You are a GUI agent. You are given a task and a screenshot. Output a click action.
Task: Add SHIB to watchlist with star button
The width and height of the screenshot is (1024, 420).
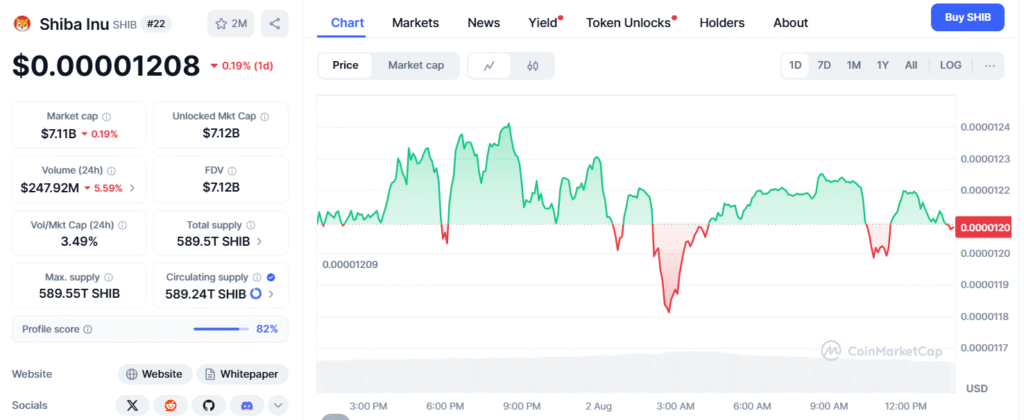tap(231, 24)
